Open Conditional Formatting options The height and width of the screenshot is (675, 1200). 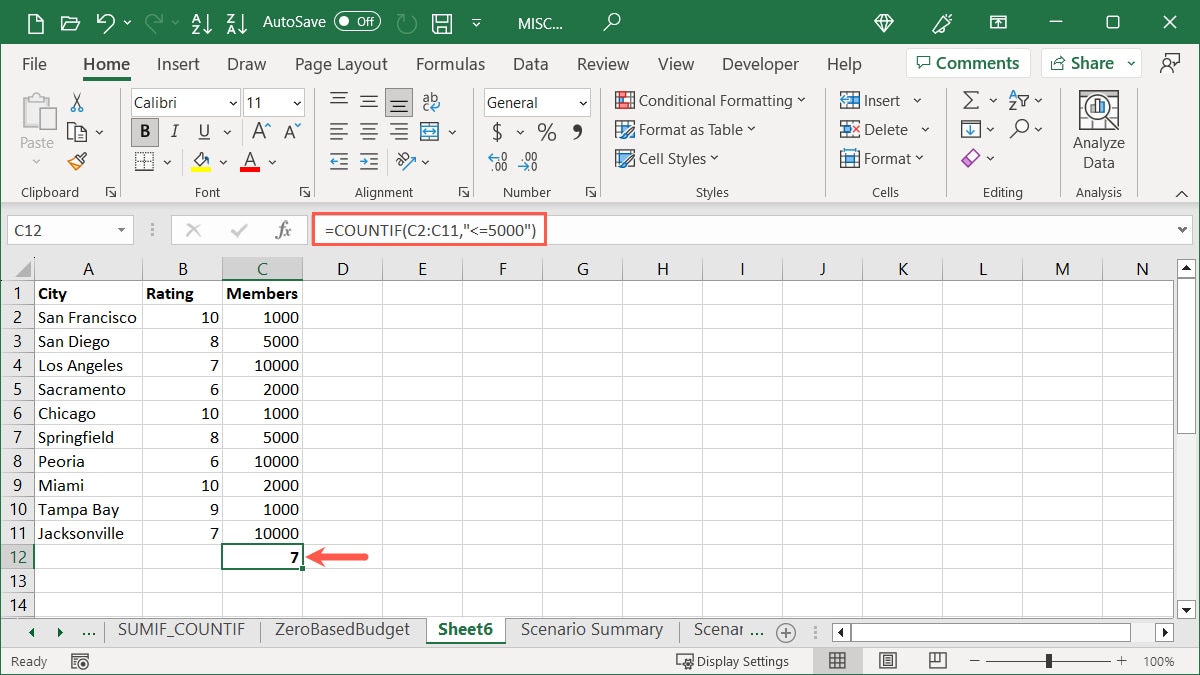click(710, 100)
